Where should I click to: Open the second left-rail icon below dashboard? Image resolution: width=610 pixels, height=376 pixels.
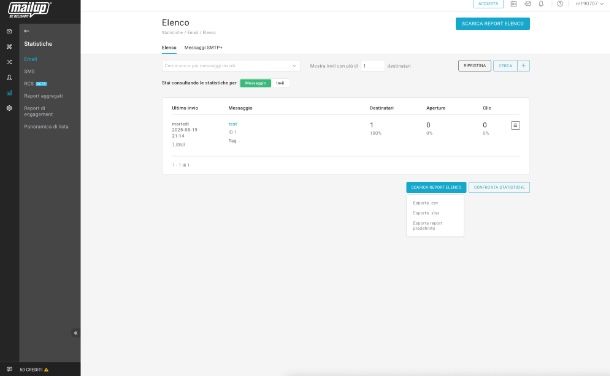tap(9, 47)
